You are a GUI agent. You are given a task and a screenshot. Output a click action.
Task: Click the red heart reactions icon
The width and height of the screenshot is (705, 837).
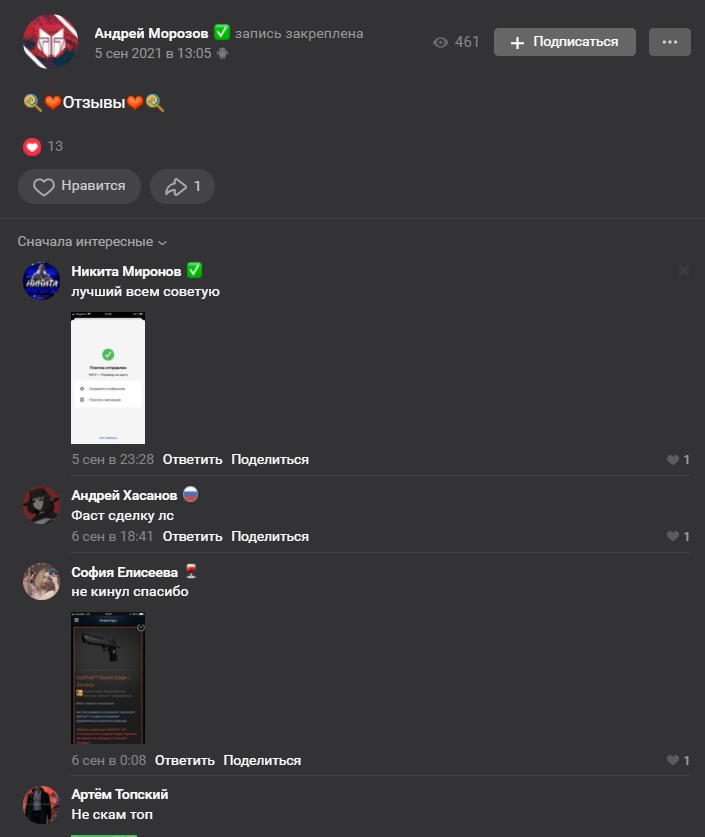pyautogui.click(x=32, y=147)
